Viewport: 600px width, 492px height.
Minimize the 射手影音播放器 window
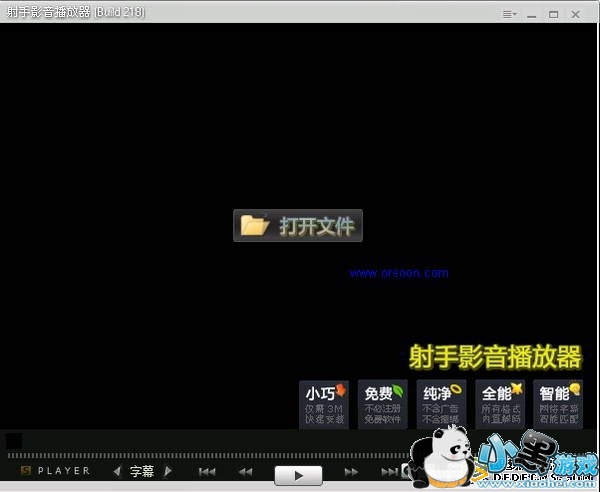[532, 15]
